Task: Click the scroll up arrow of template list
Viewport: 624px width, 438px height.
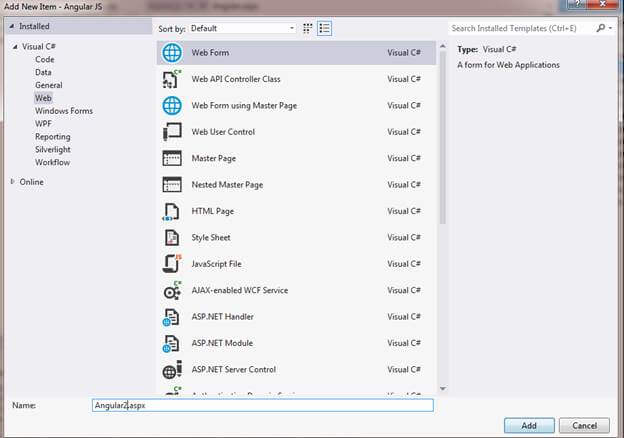Action: click(x=443, y=46)
